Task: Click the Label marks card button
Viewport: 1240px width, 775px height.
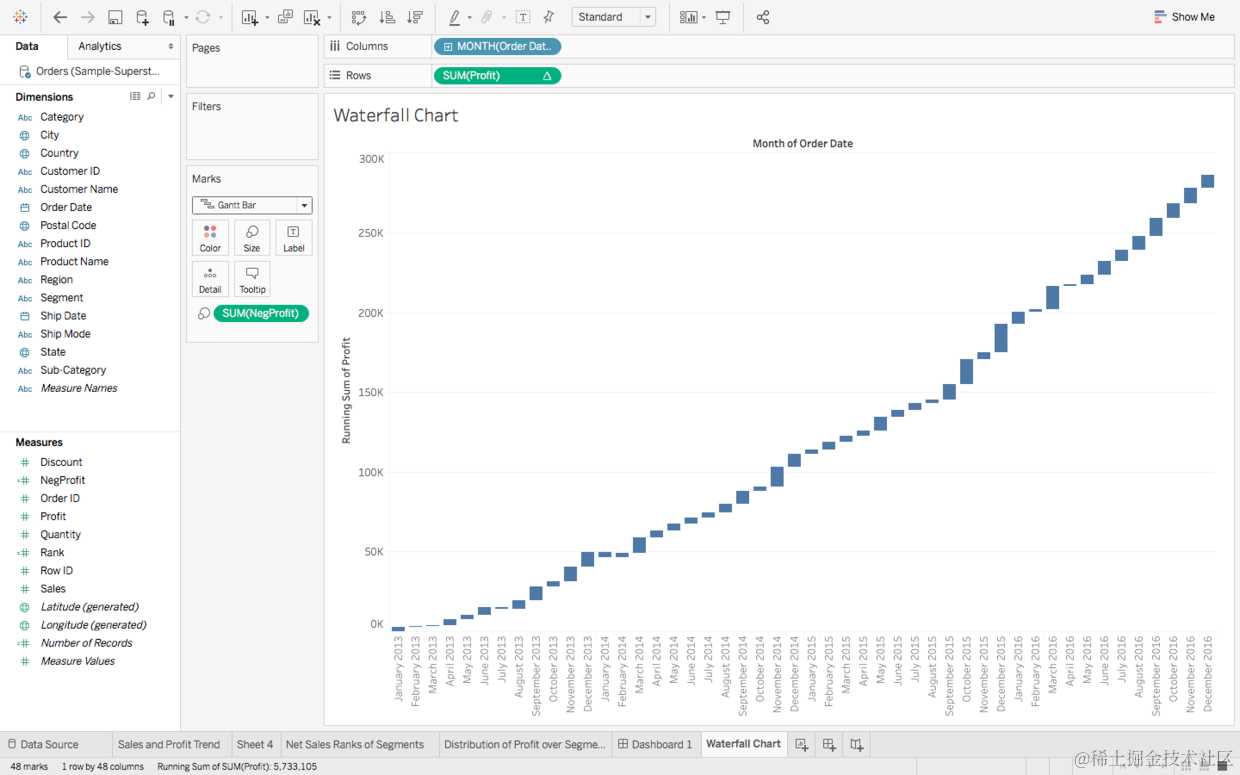Action: (x=294, y=238)
